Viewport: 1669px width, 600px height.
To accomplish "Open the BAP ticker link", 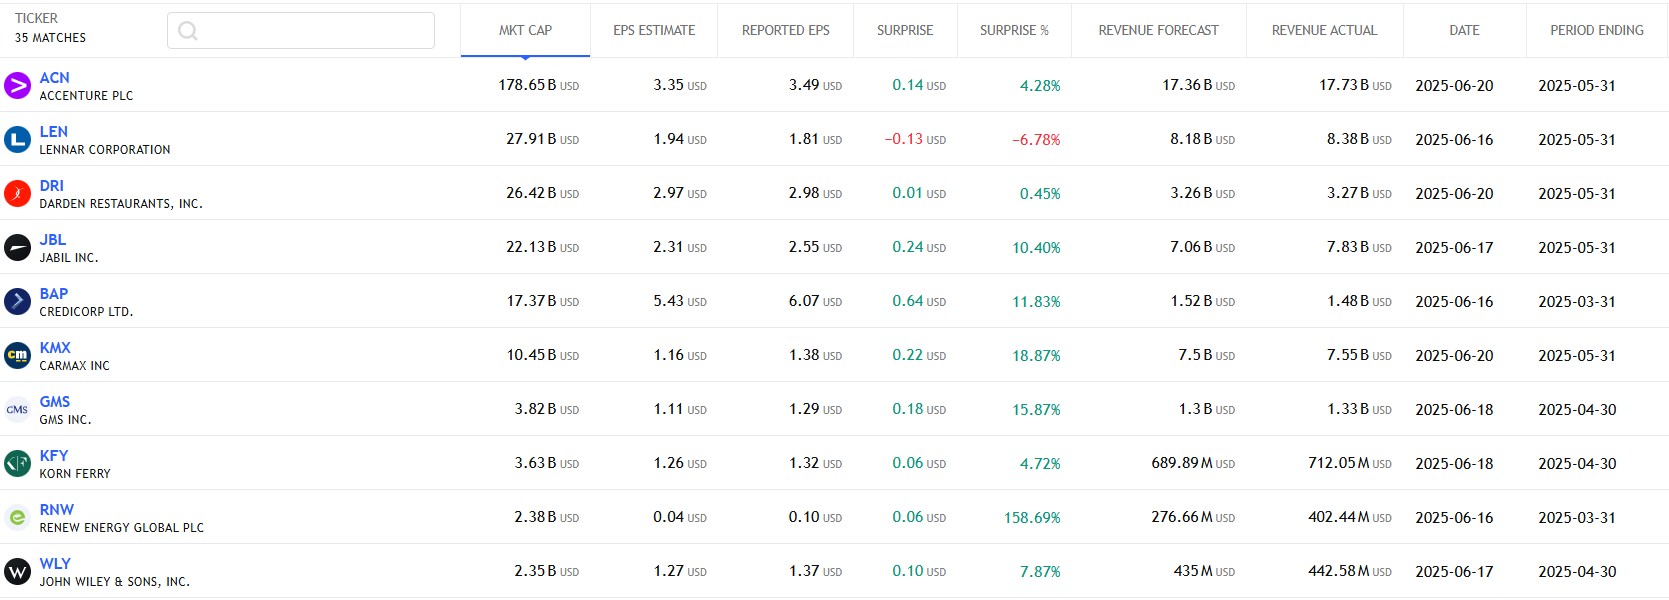I will [x=54, y=294].
